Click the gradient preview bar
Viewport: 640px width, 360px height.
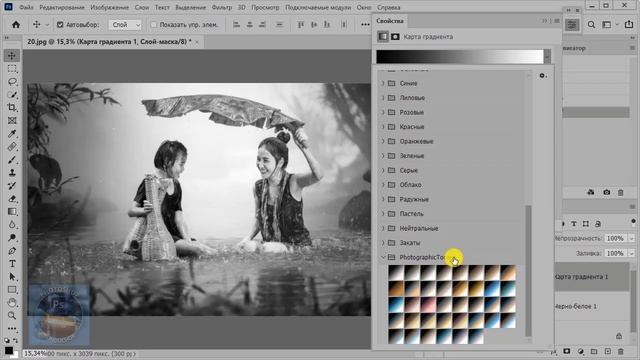click(x=460, y=57)
